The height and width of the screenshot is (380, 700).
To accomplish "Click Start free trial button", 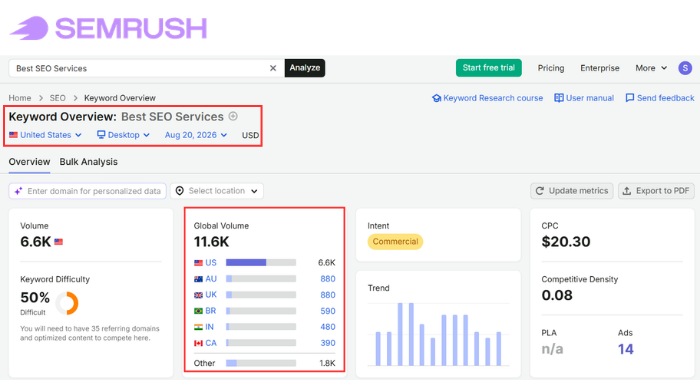I will 488,68.
